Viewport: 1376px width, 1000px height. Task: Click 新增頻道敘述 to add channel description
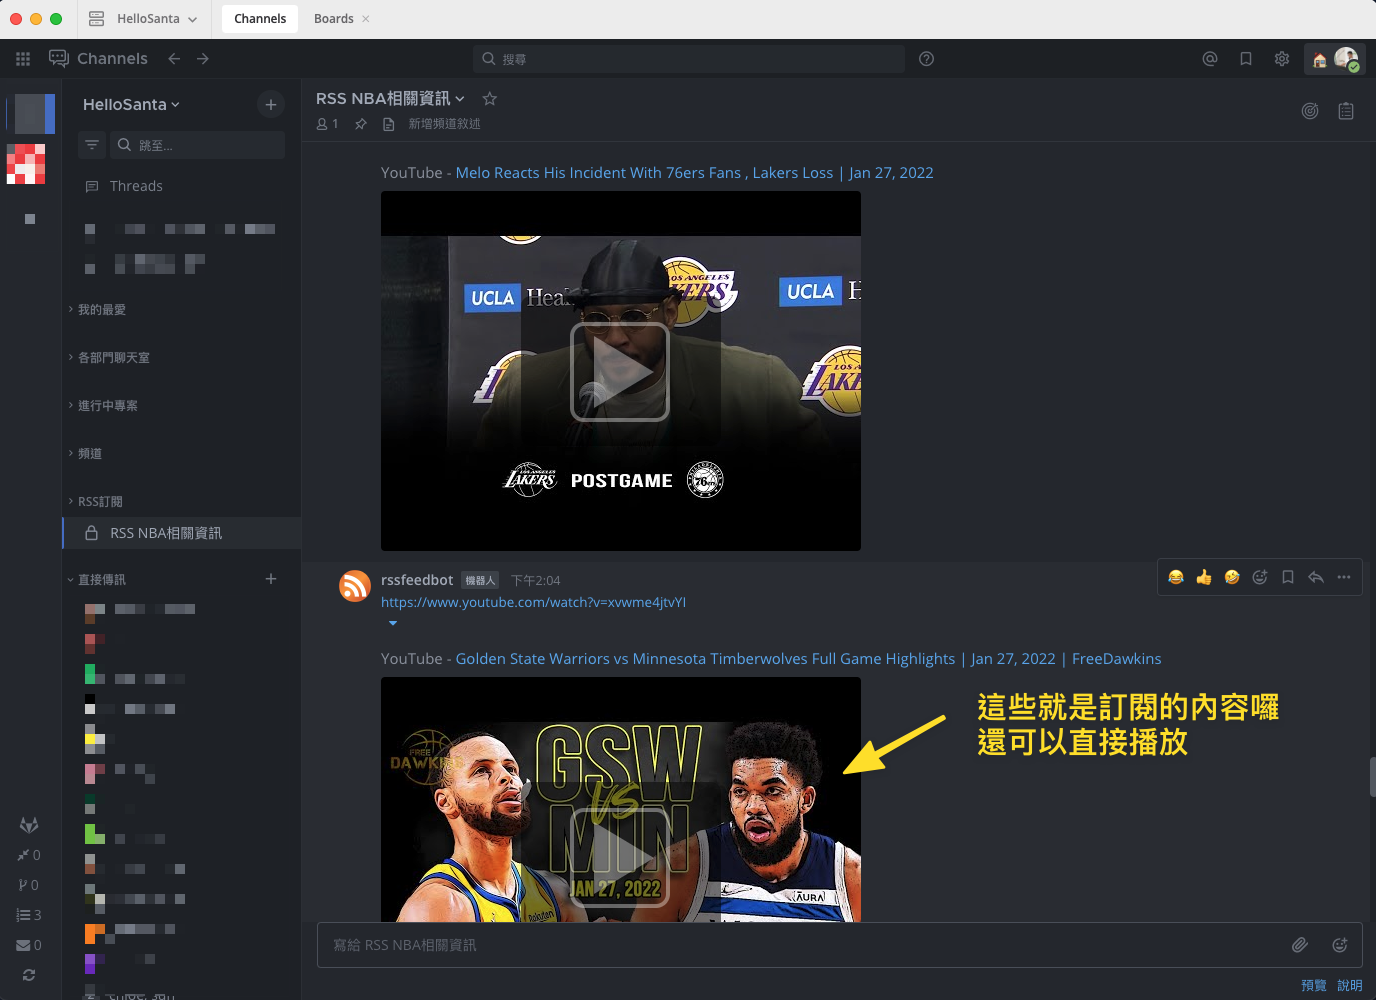click(x=444, y=124)
